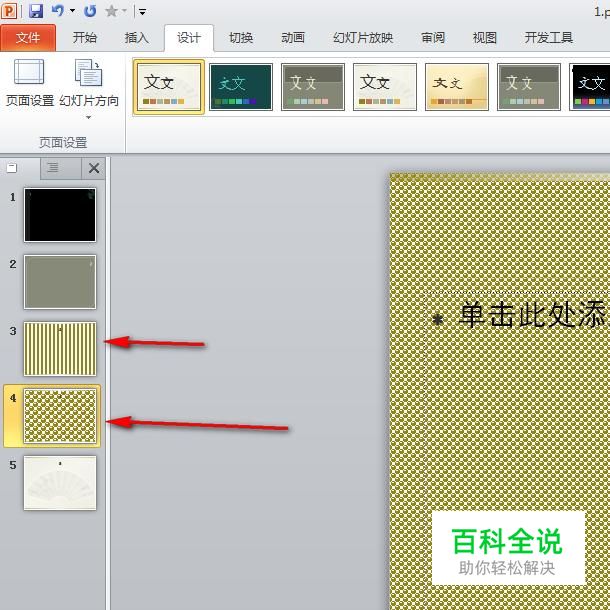The image size is (610, 610).
Task: Open 幻灯片方向 slide orientation menu
Action: [89, 89]
